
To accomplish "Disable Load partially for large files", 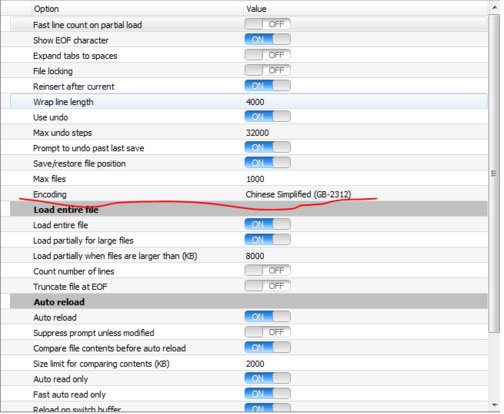I will click(x=267, y=240).
